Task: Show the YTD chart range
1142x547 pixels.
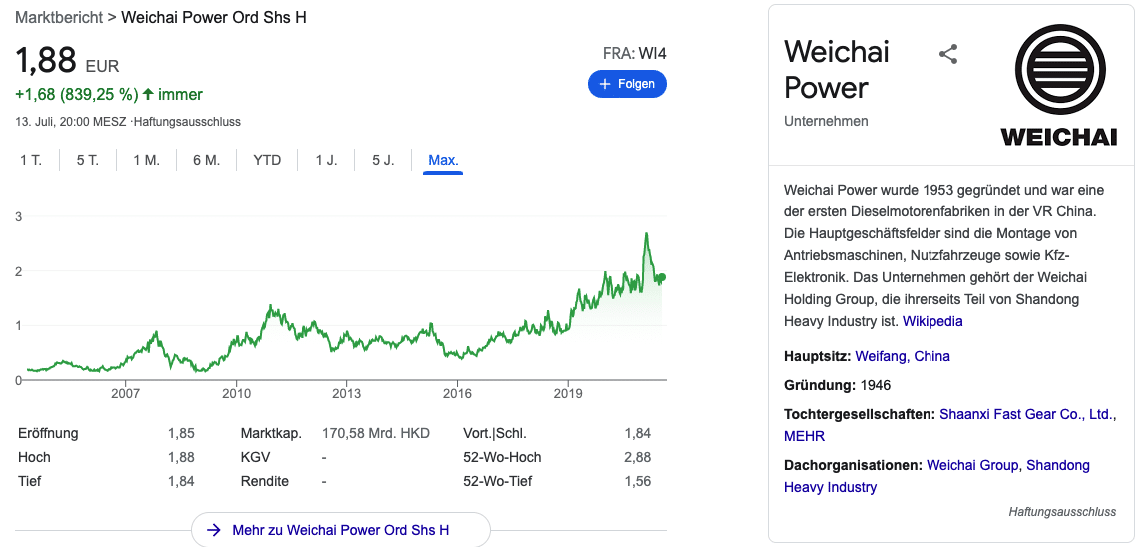Action: 267,160
